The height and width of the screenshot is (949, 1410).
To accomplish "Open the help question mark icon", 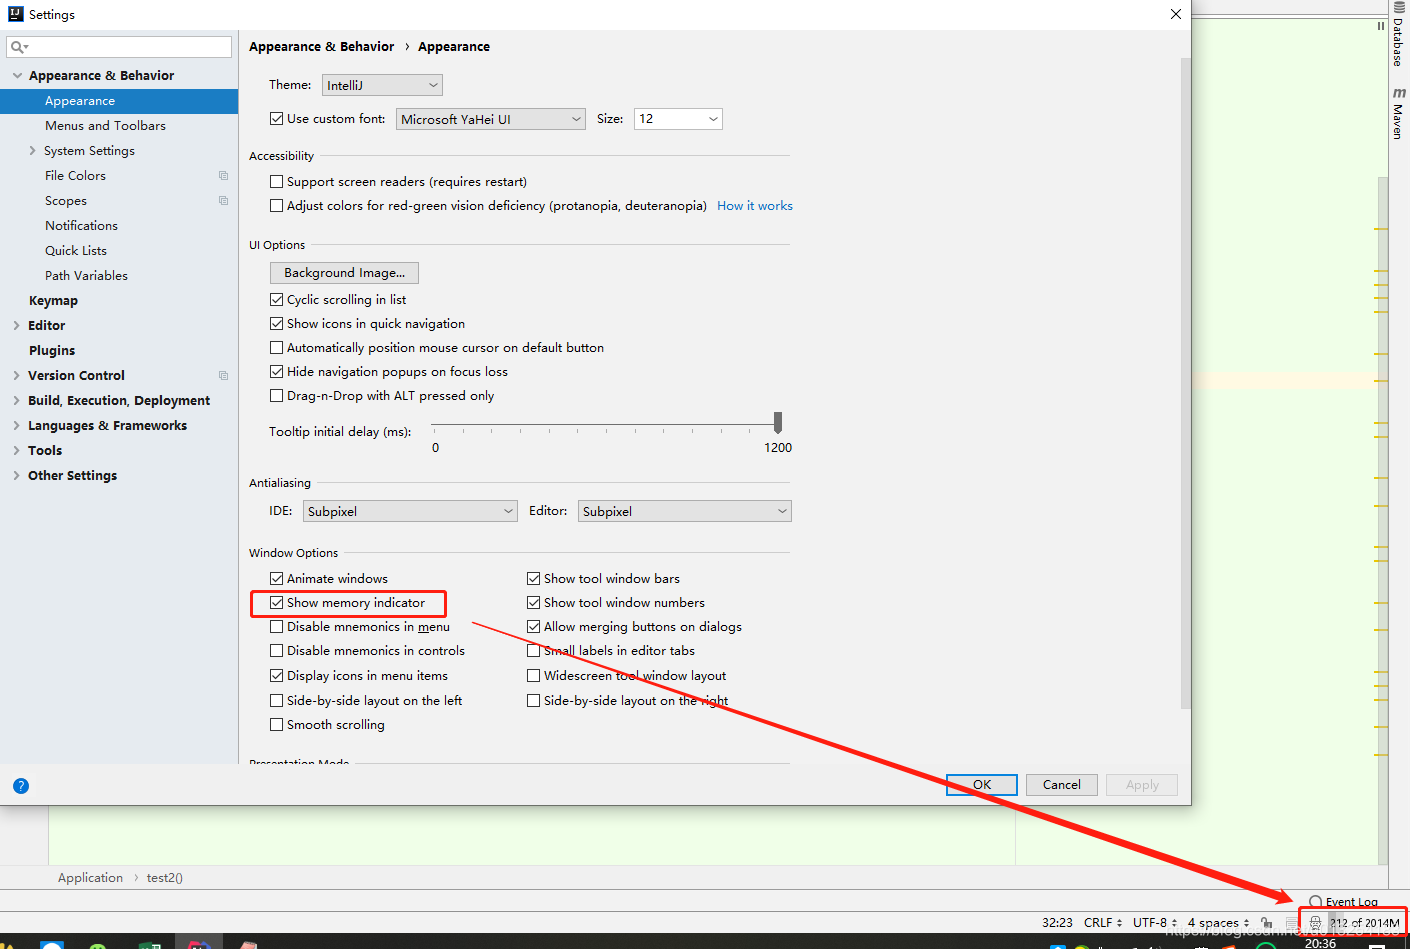I will pos(21,786).
